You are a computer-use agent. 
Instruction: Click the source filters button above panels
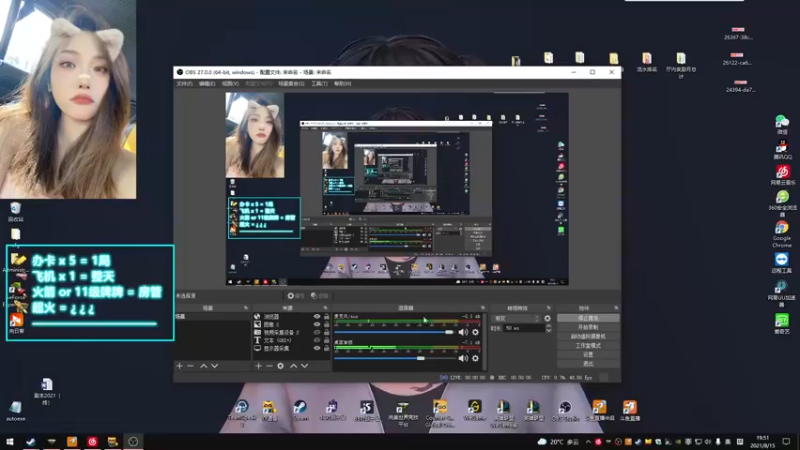tap(319, 296)
